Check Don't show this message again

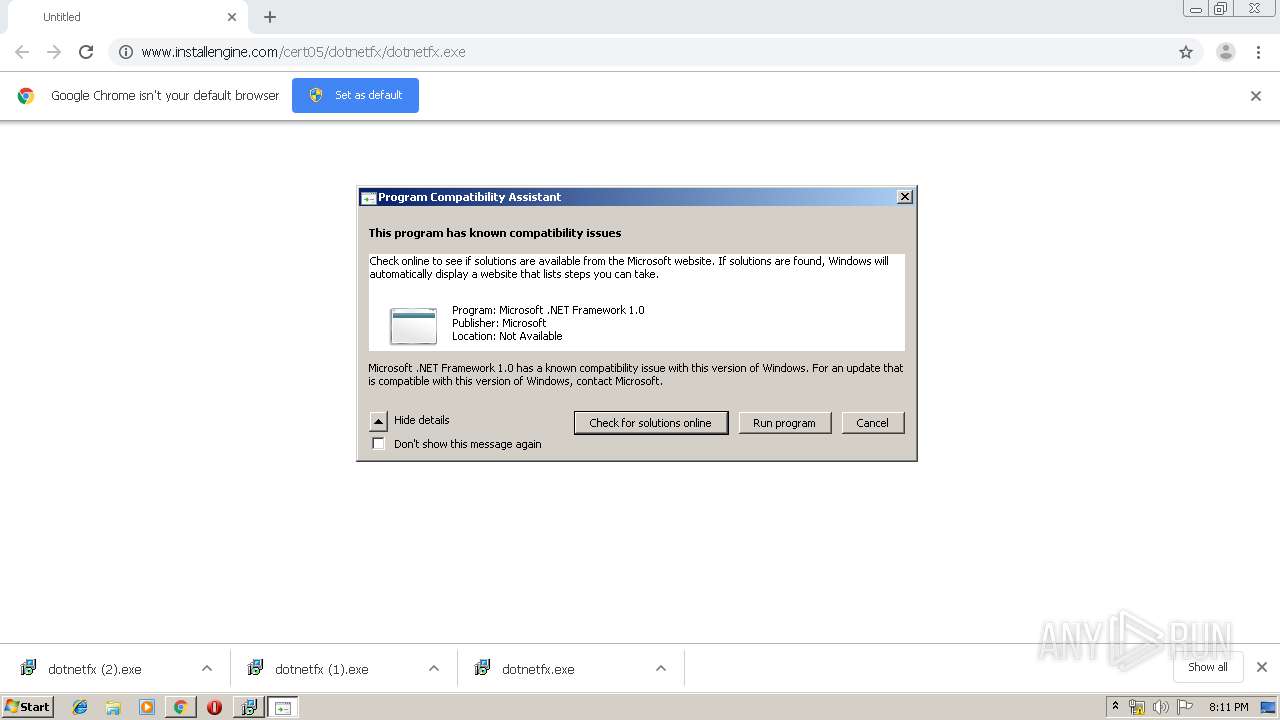click(x=378, y=444)
